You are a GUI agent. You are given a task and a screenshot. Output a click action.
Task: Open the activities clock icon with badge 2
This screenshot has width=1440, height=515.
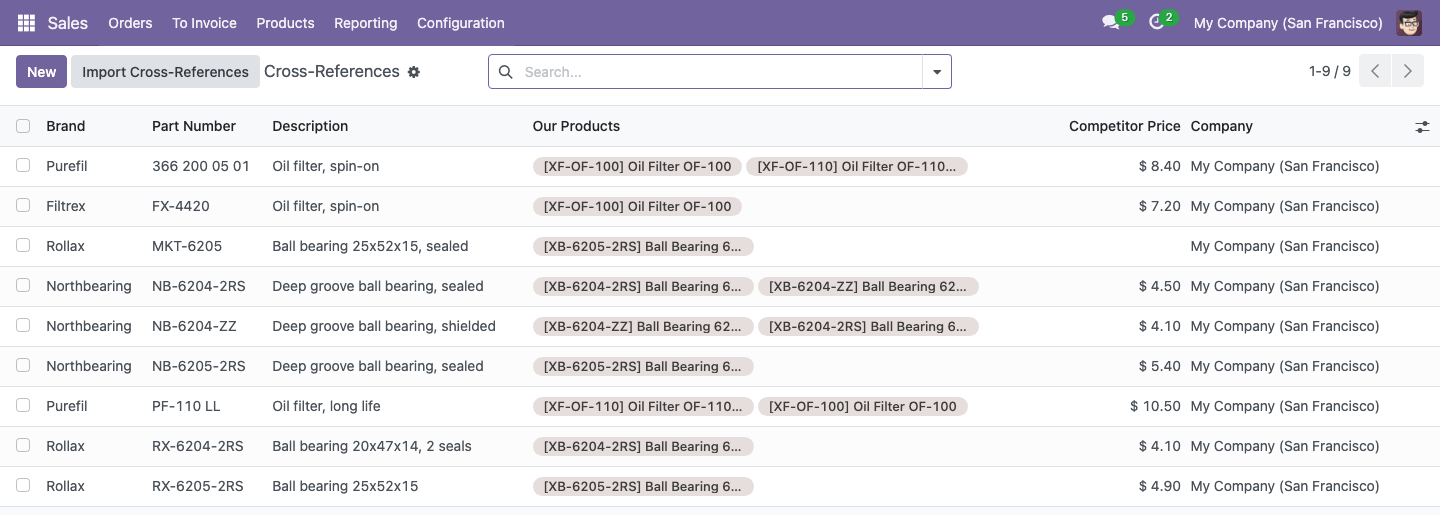tap(1157, 23)
